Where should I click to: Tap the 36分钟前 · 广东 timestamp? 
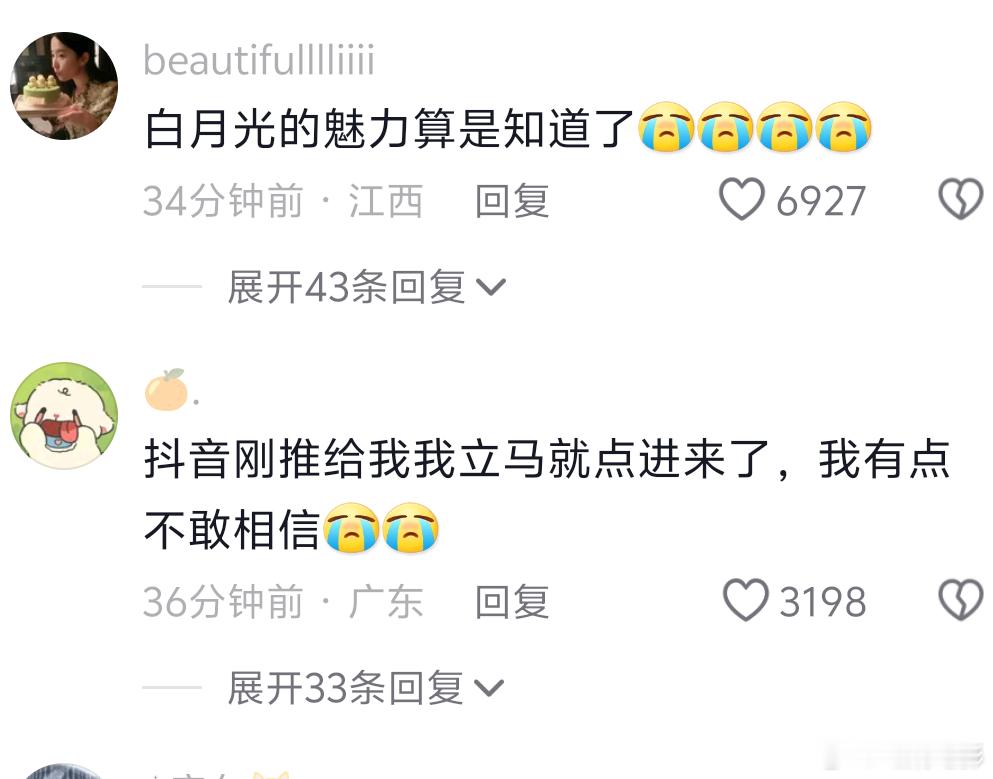click(282, 601)
